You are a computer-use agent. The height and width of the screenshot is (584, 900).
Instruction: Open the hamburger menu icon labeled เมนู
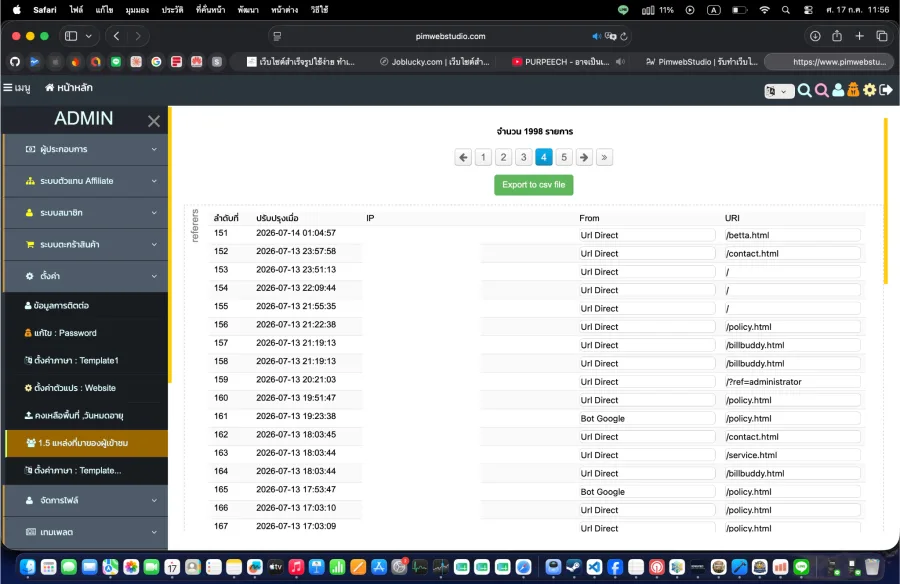(17, 88)
